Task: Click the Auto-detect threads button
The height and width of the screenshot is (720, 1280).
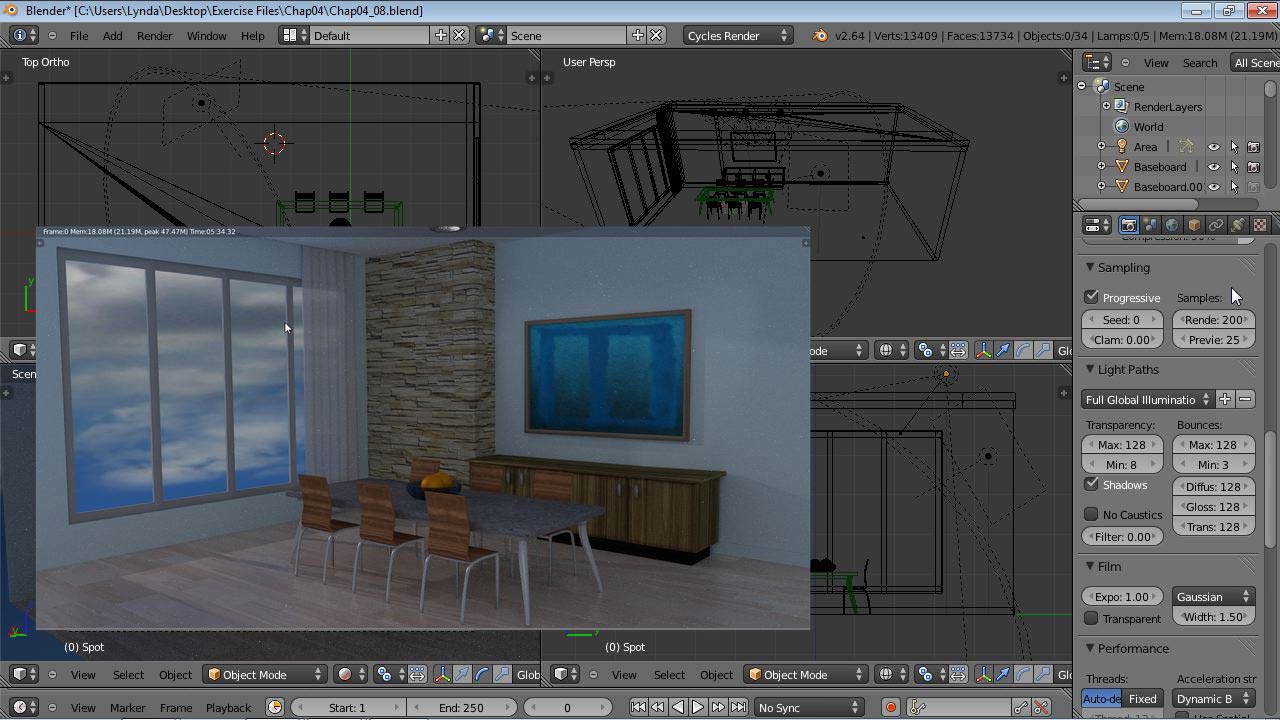Action: click(1100, 698)
